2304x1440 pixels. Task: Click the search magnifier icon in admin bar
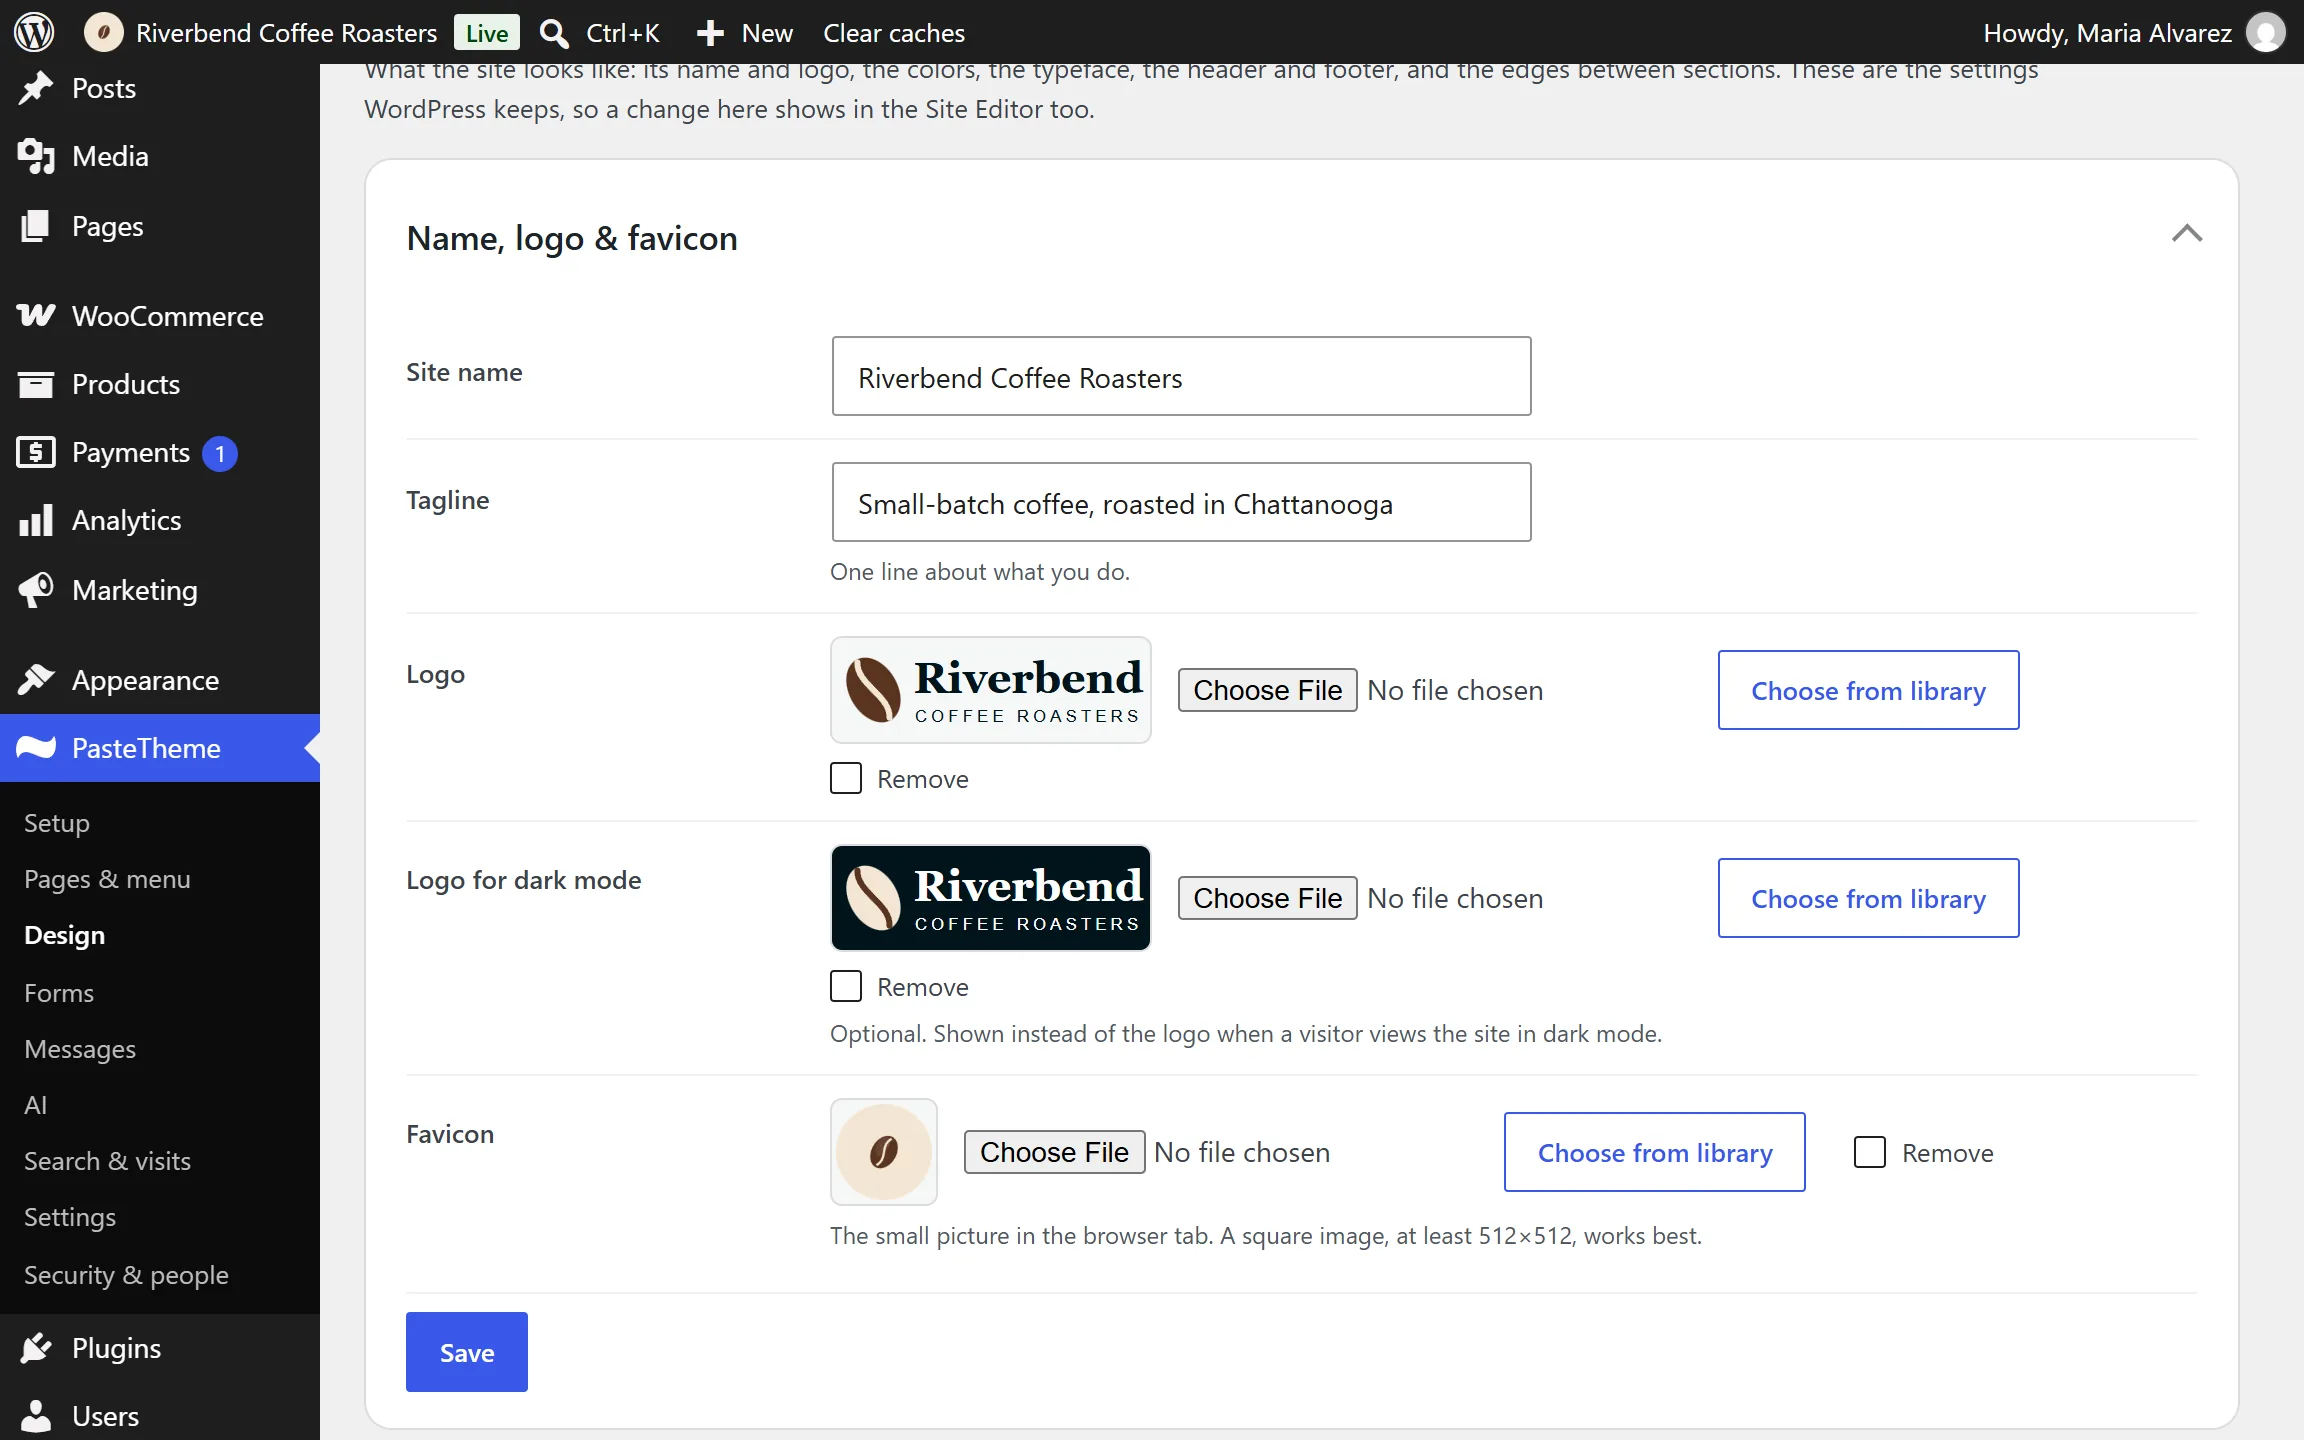point(554,33)
